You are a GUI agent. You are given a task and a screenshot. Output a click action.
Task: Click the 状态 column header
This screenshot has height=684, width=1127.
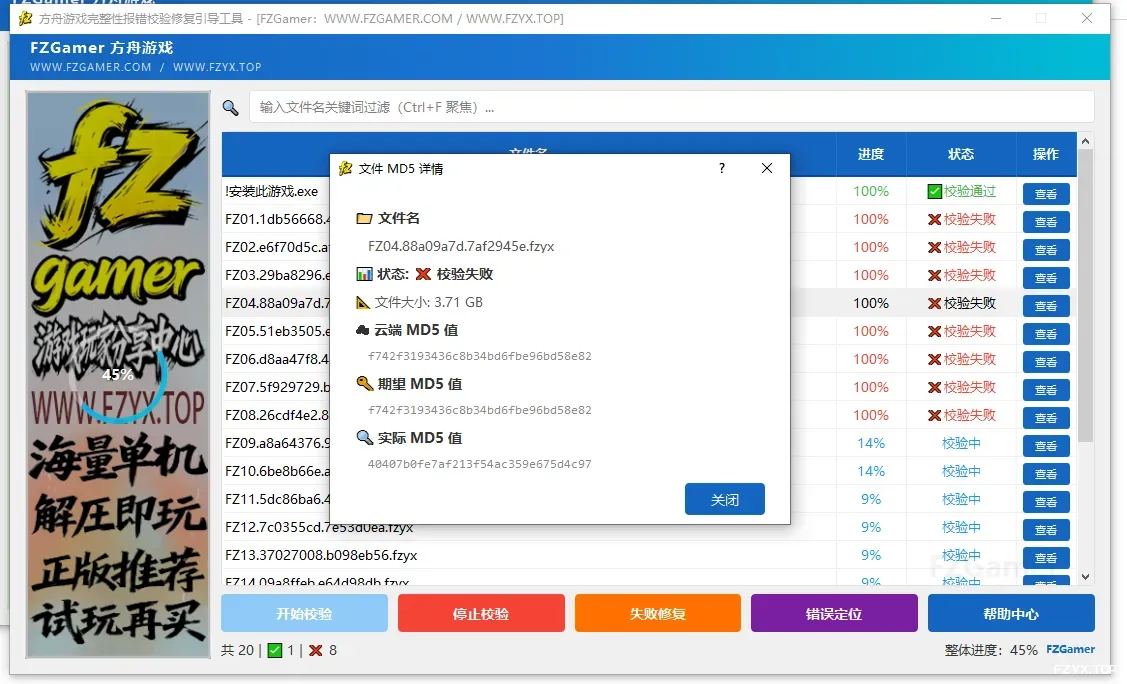pyautogui.click(x=961, y=154)
